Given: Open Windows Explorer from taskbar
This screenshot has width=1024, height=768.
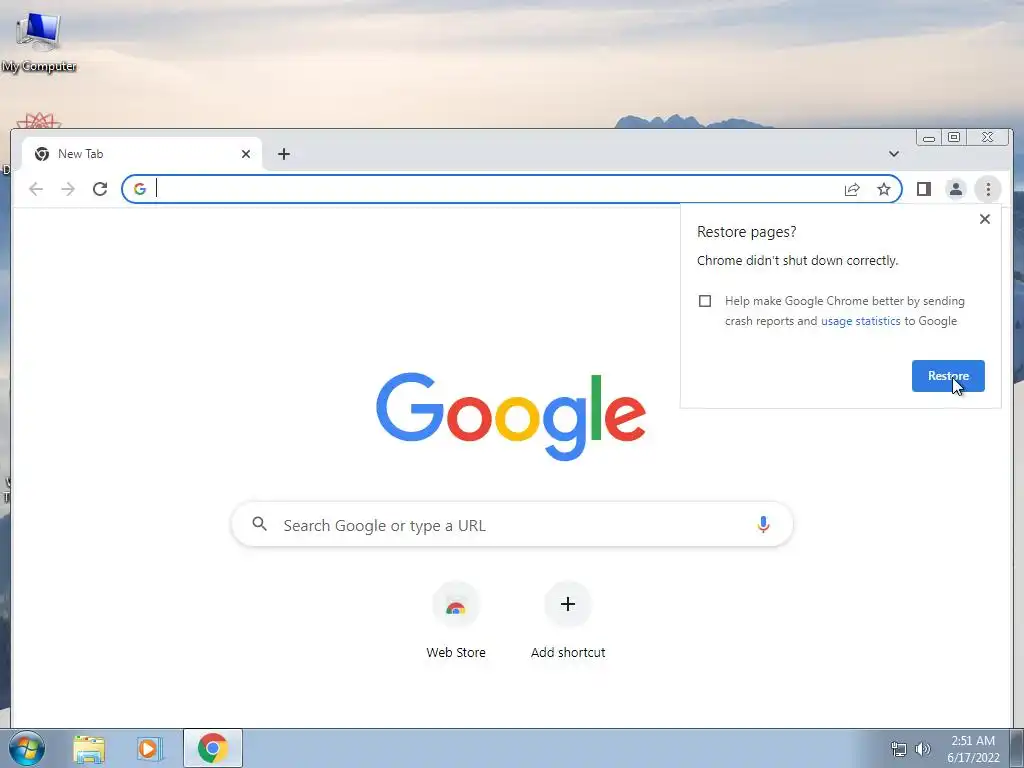Looking at the screenshot, I should pyautogui.click(x=89, y=748).
